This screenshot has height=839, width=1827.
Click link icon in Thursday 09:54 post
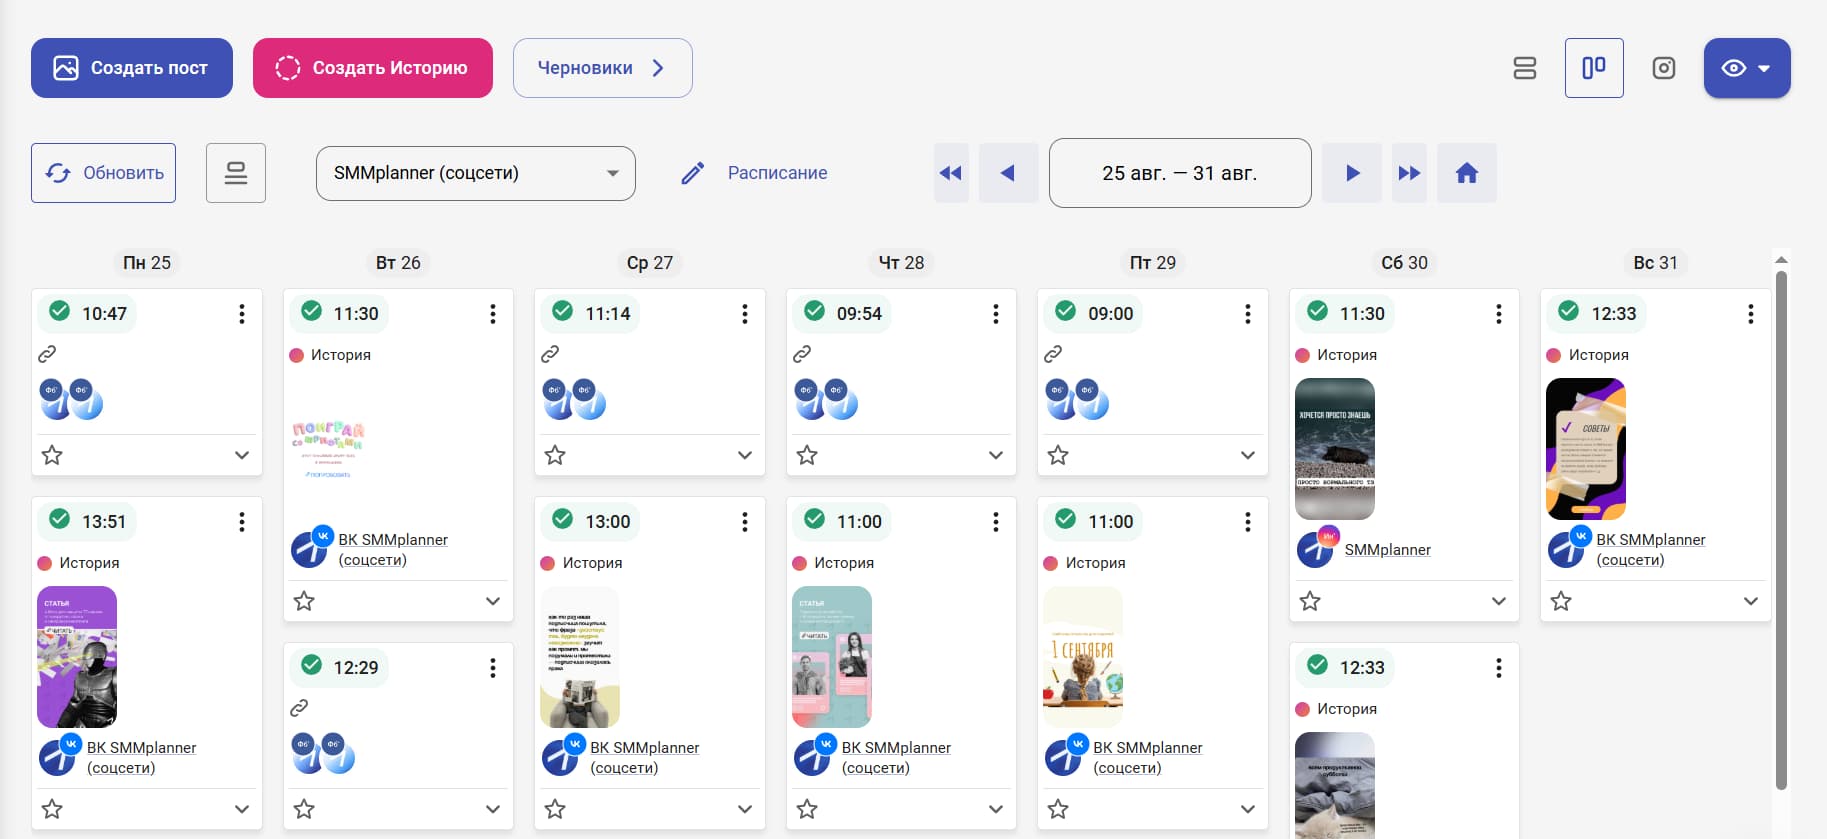point(802,354)
